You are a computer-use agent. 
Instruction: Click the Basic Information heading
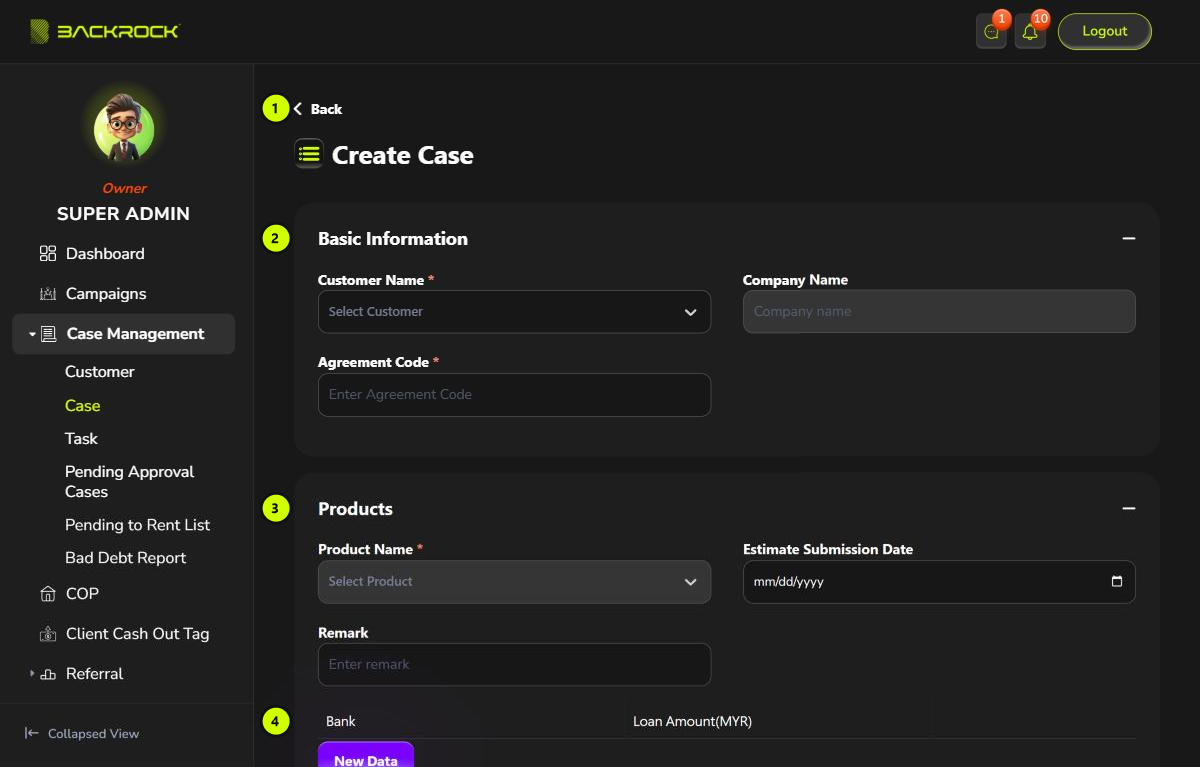point(393,239)
